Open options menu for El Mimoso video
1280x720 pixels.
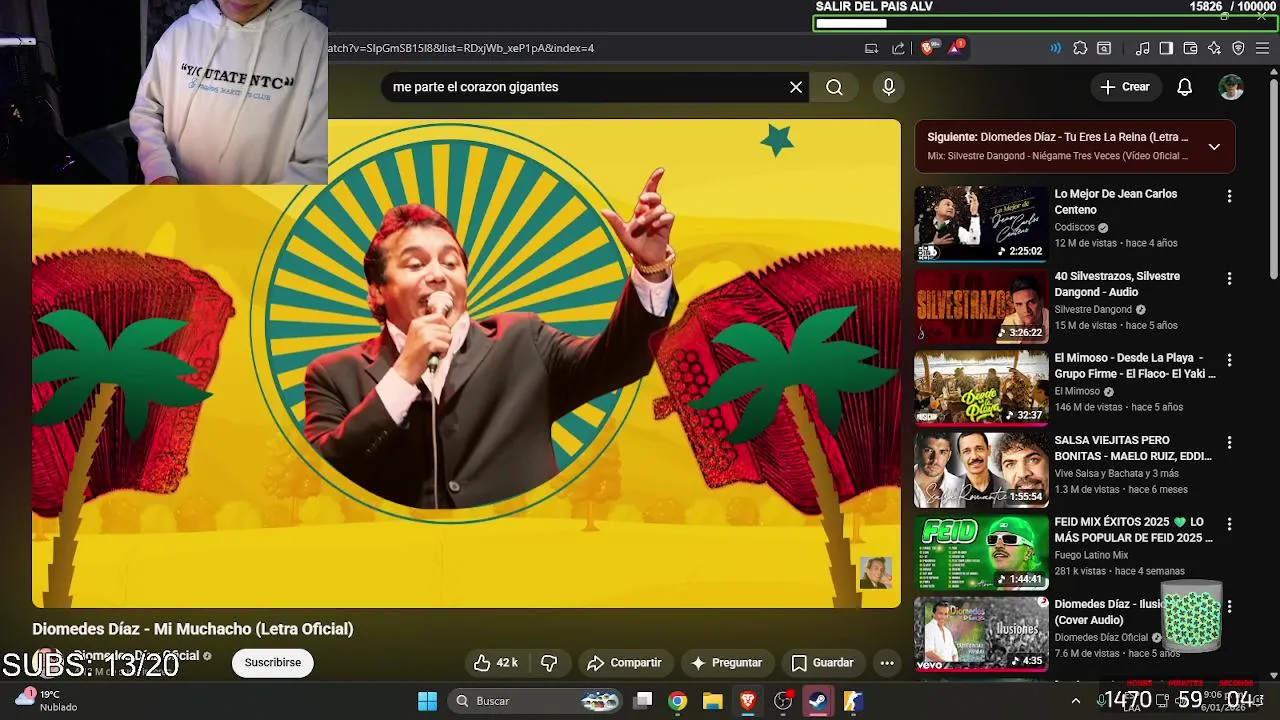click(x=1229, y=361)
